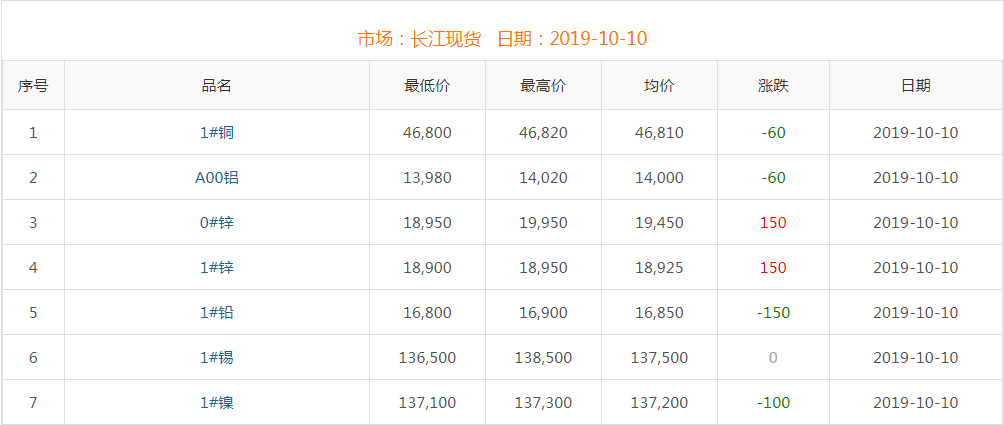The image size is (1004, 425).
Task: Open the A00铝 product link
Action: (217, 178)
